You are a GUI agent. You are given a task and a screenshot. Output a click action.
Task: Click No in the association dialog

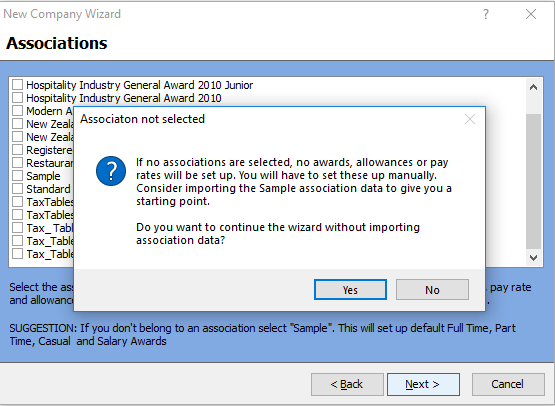(x=432, y=290)
